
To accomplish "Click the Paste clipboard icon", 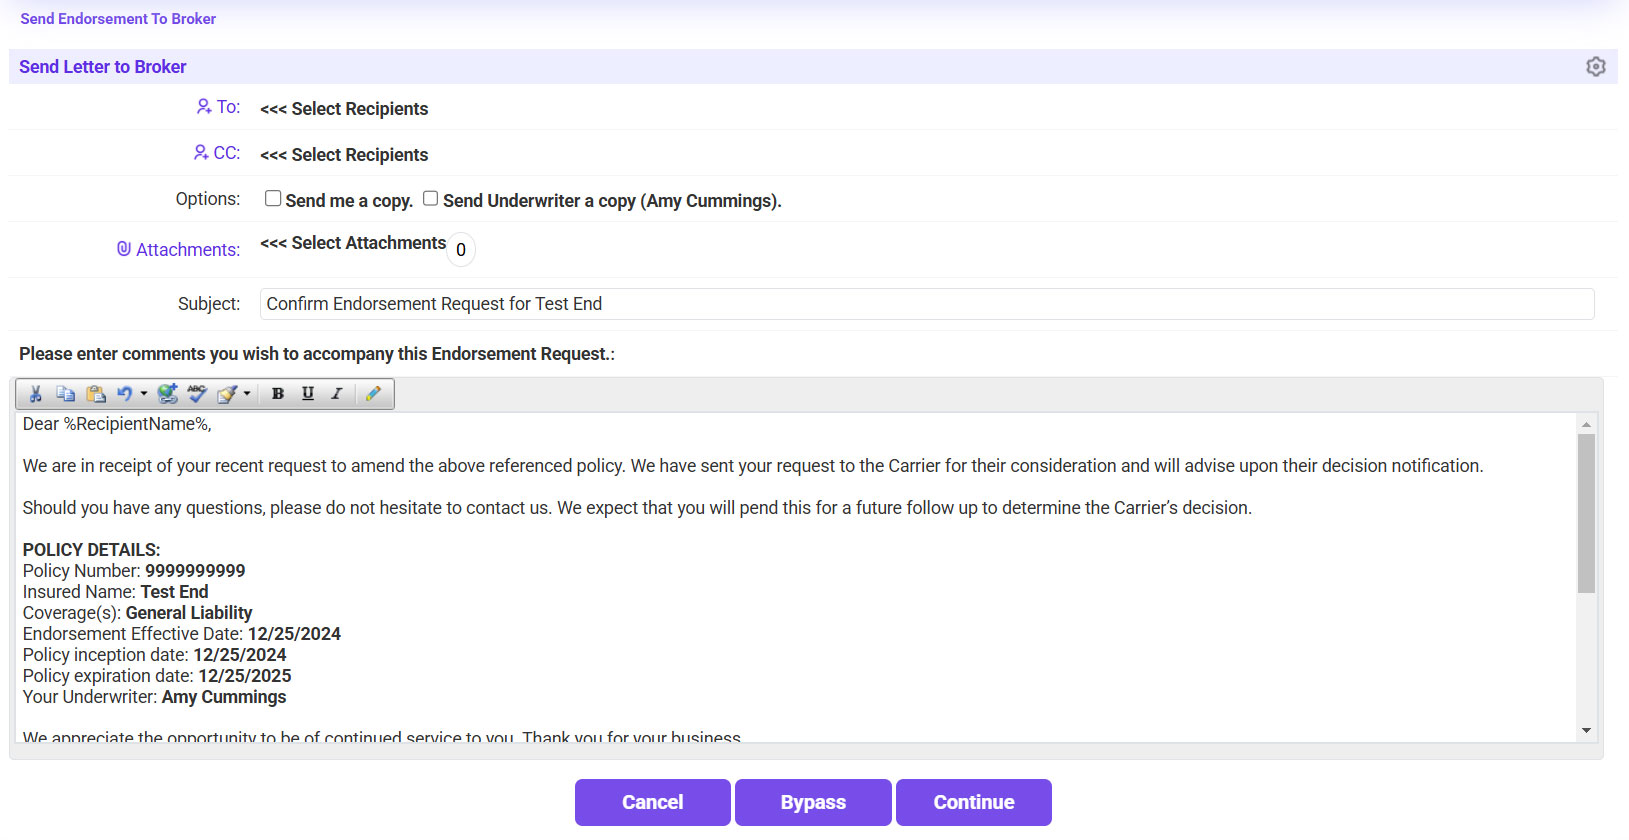I will [96, 394].
